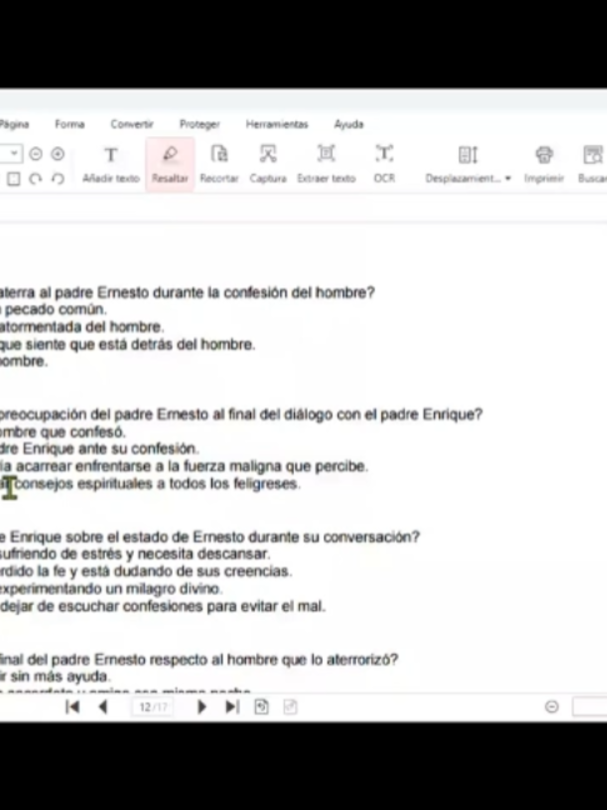Click the rotate view icon in bottom bar

pos(261,707)
